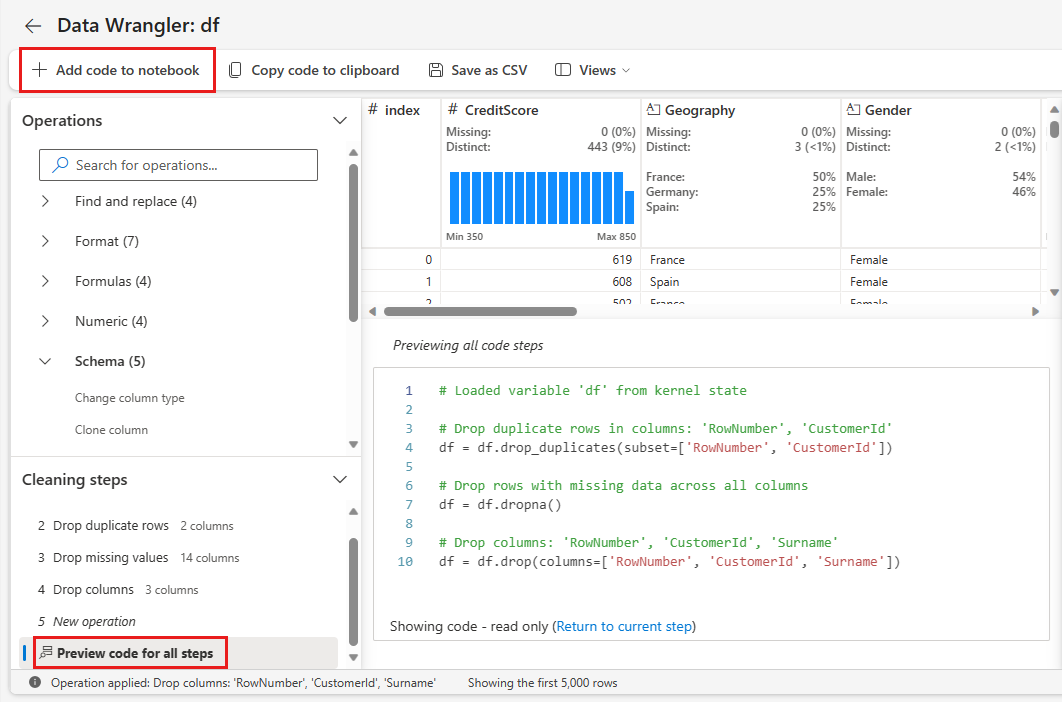The image size is (1062, 702).
Task: Click the text type icon on Gender column
Action: [x=852, y=110]
